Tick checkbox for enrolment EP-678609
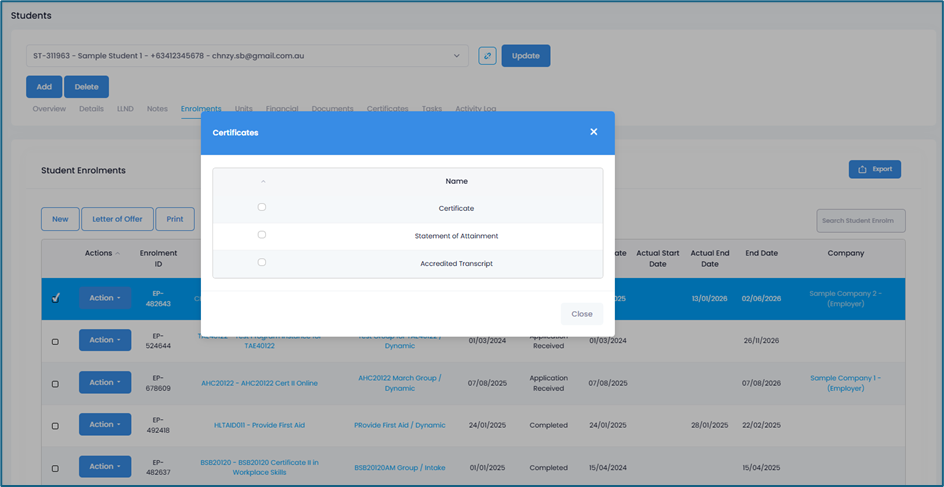Viewport: 944px width, 487px height. point(55,384)
